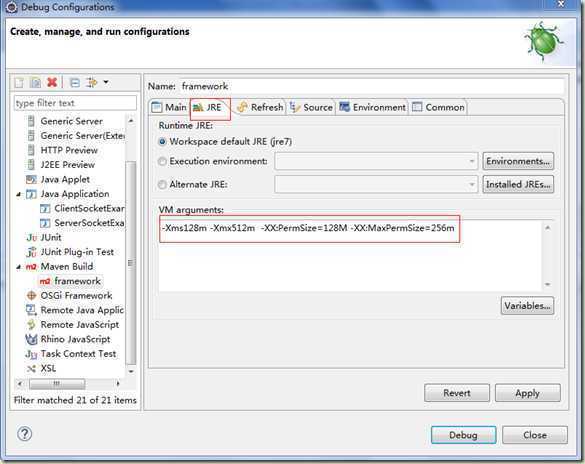Select the OSGi Framework label

coord(76,296)
